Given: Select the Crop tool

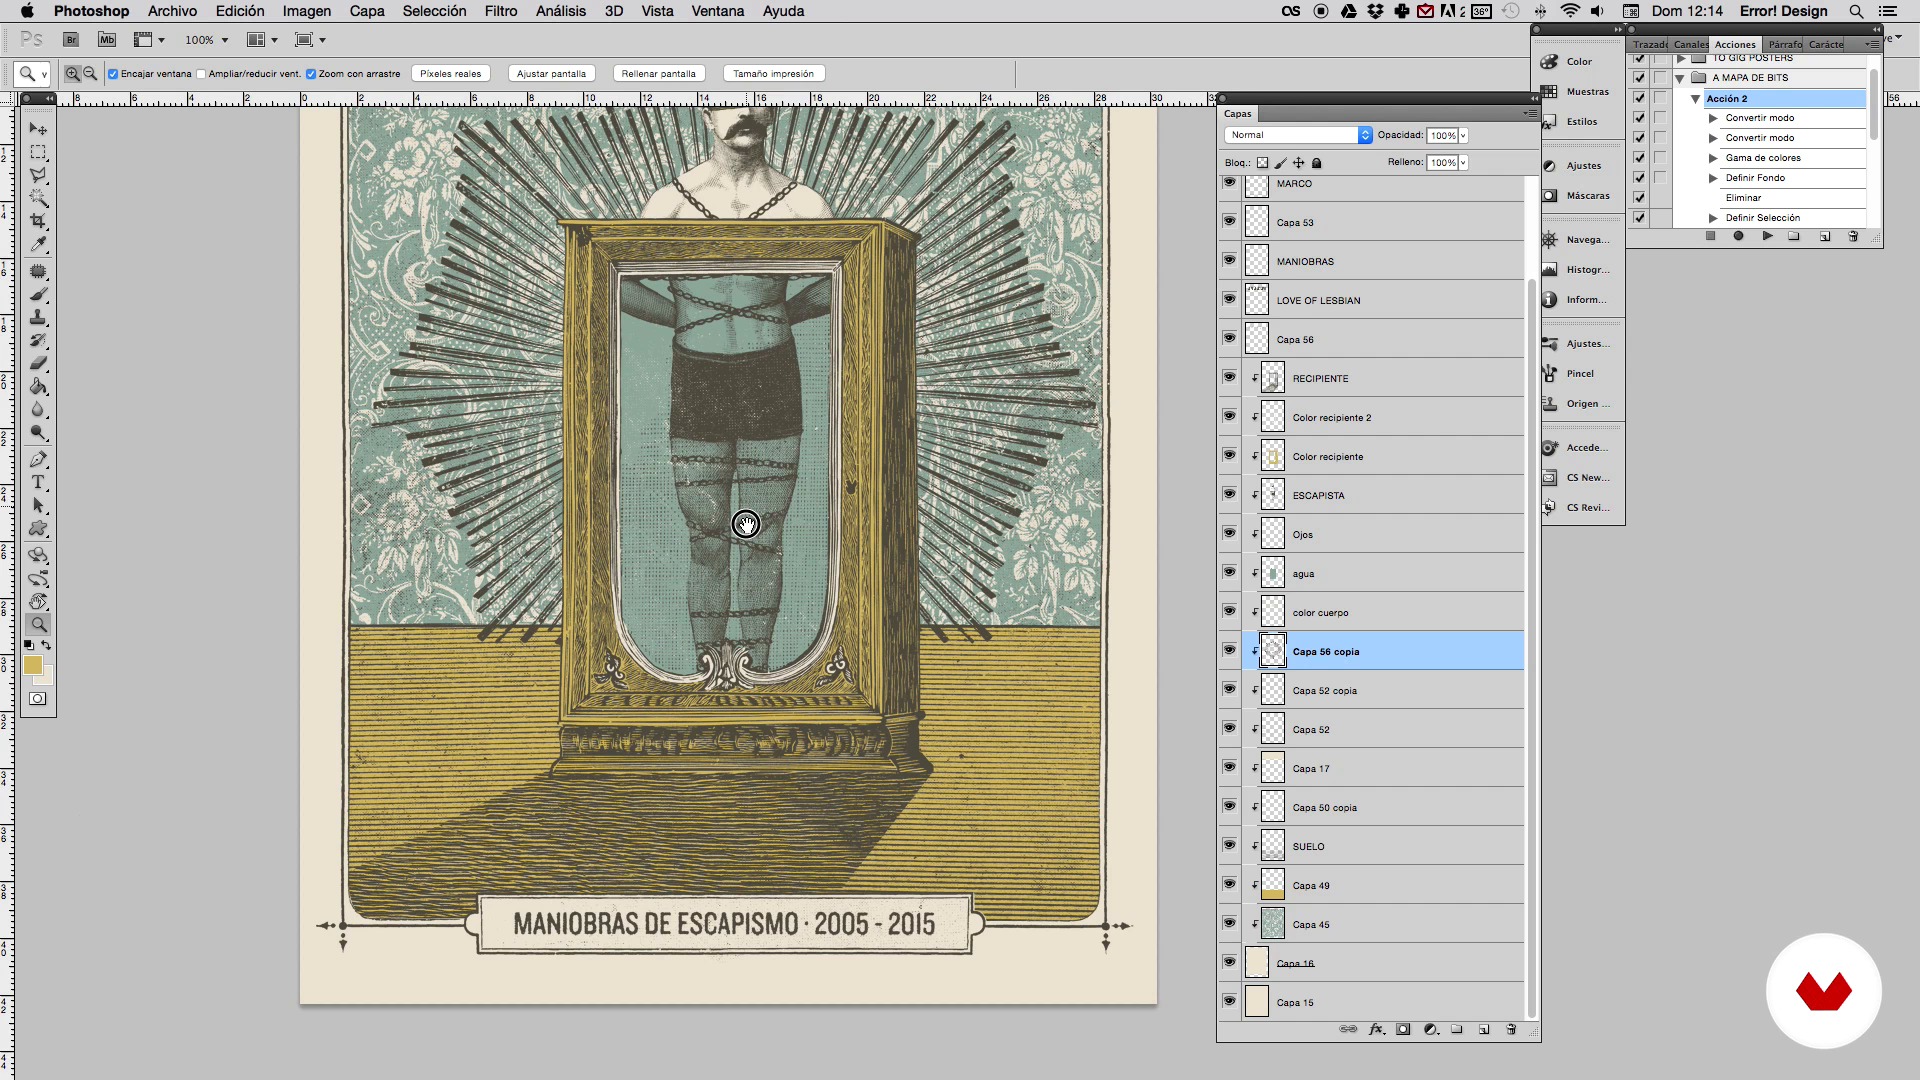Looking at the screenshot, I should coord(38,221).
